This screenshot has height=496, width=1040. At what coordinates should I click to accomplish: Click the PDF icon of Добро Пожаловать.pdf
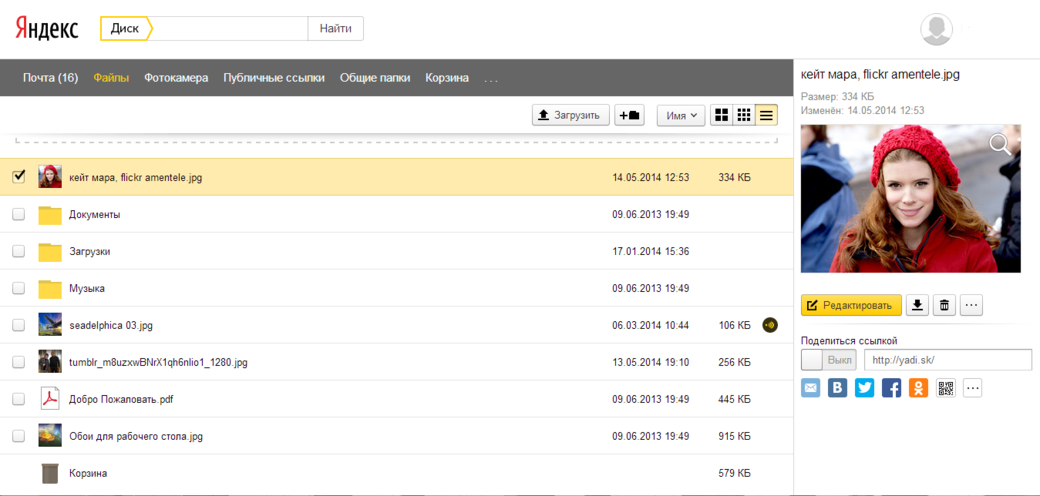(x=50, y=399)
